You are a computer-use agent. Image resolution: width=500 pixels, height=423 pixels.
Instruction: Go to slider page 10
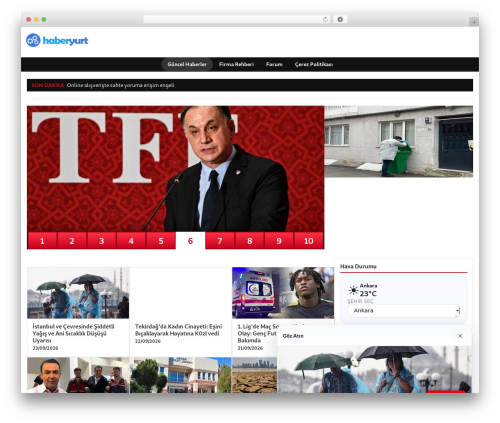point(309,241)
